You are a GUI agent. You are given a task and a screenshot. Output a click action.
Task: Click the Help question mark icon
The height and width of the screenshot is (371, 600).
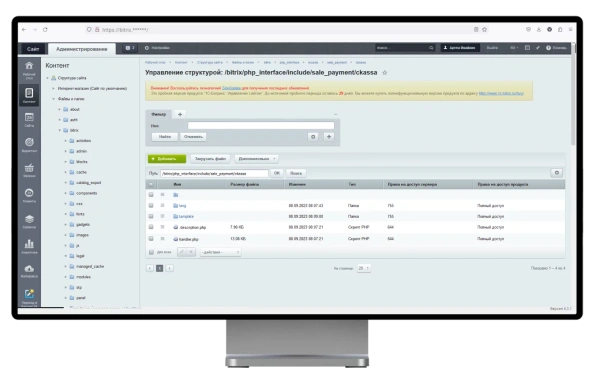[548, 48]
